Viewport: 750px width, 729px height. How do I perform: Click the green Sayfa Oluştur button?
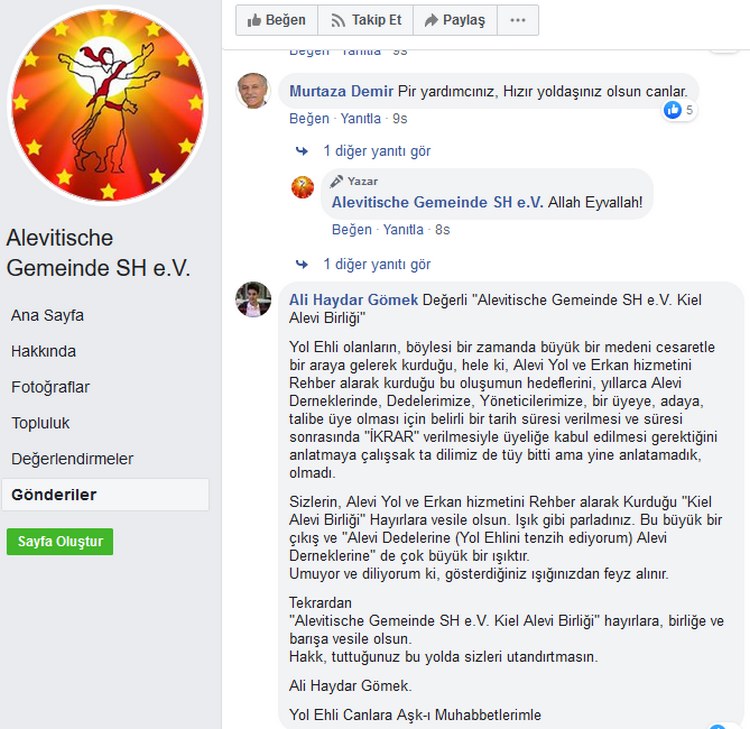pos(60,541)
